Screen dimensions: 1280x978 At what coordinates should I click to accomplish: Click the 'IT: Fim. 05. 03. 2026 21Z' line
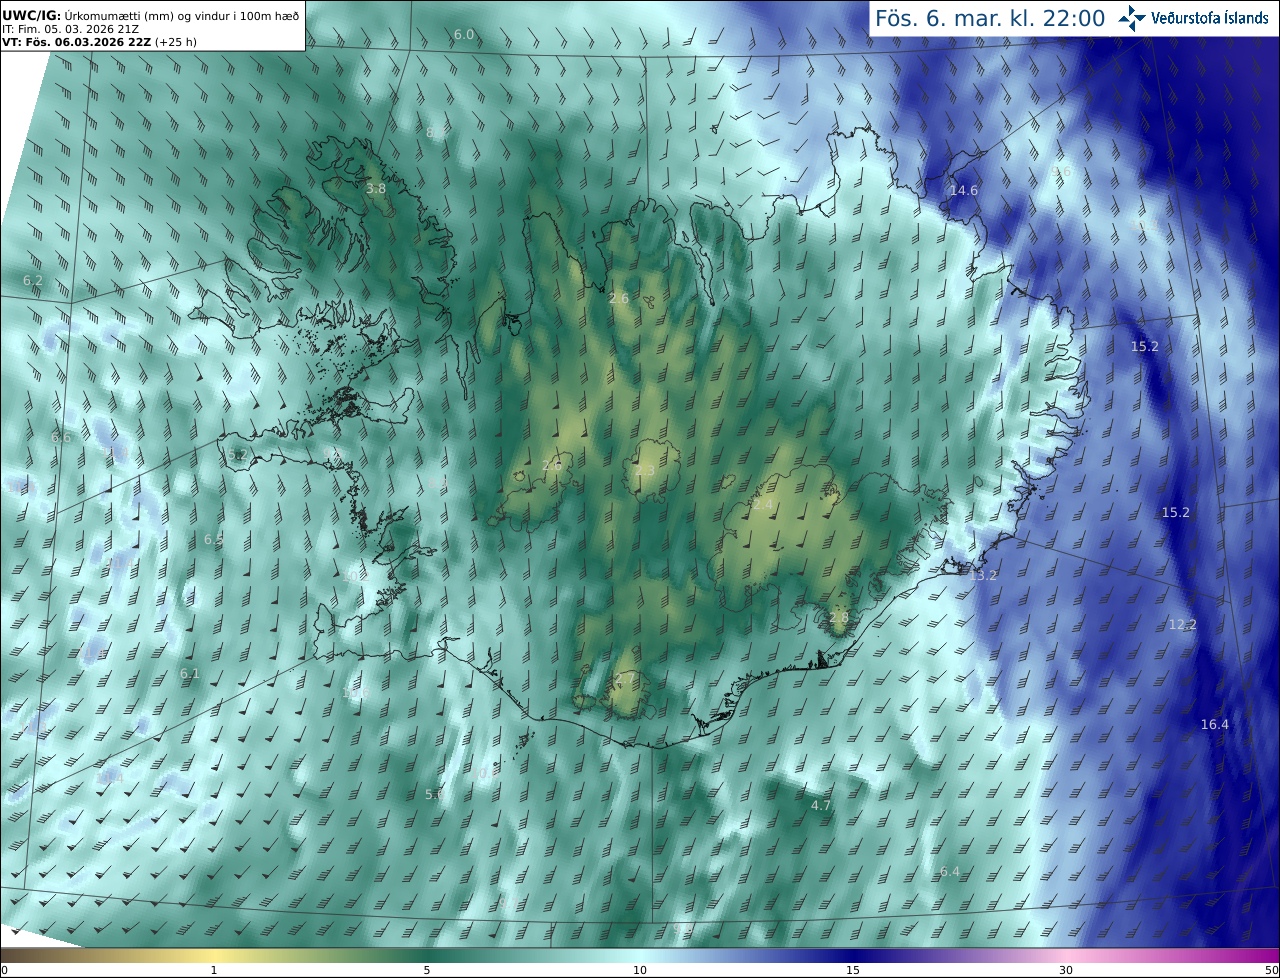71,29
